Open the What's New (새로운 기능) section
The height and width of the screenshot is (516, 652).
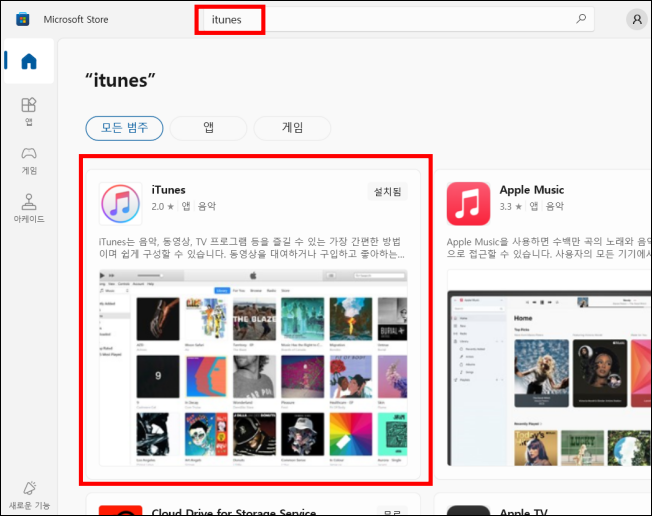click(29, 495)
